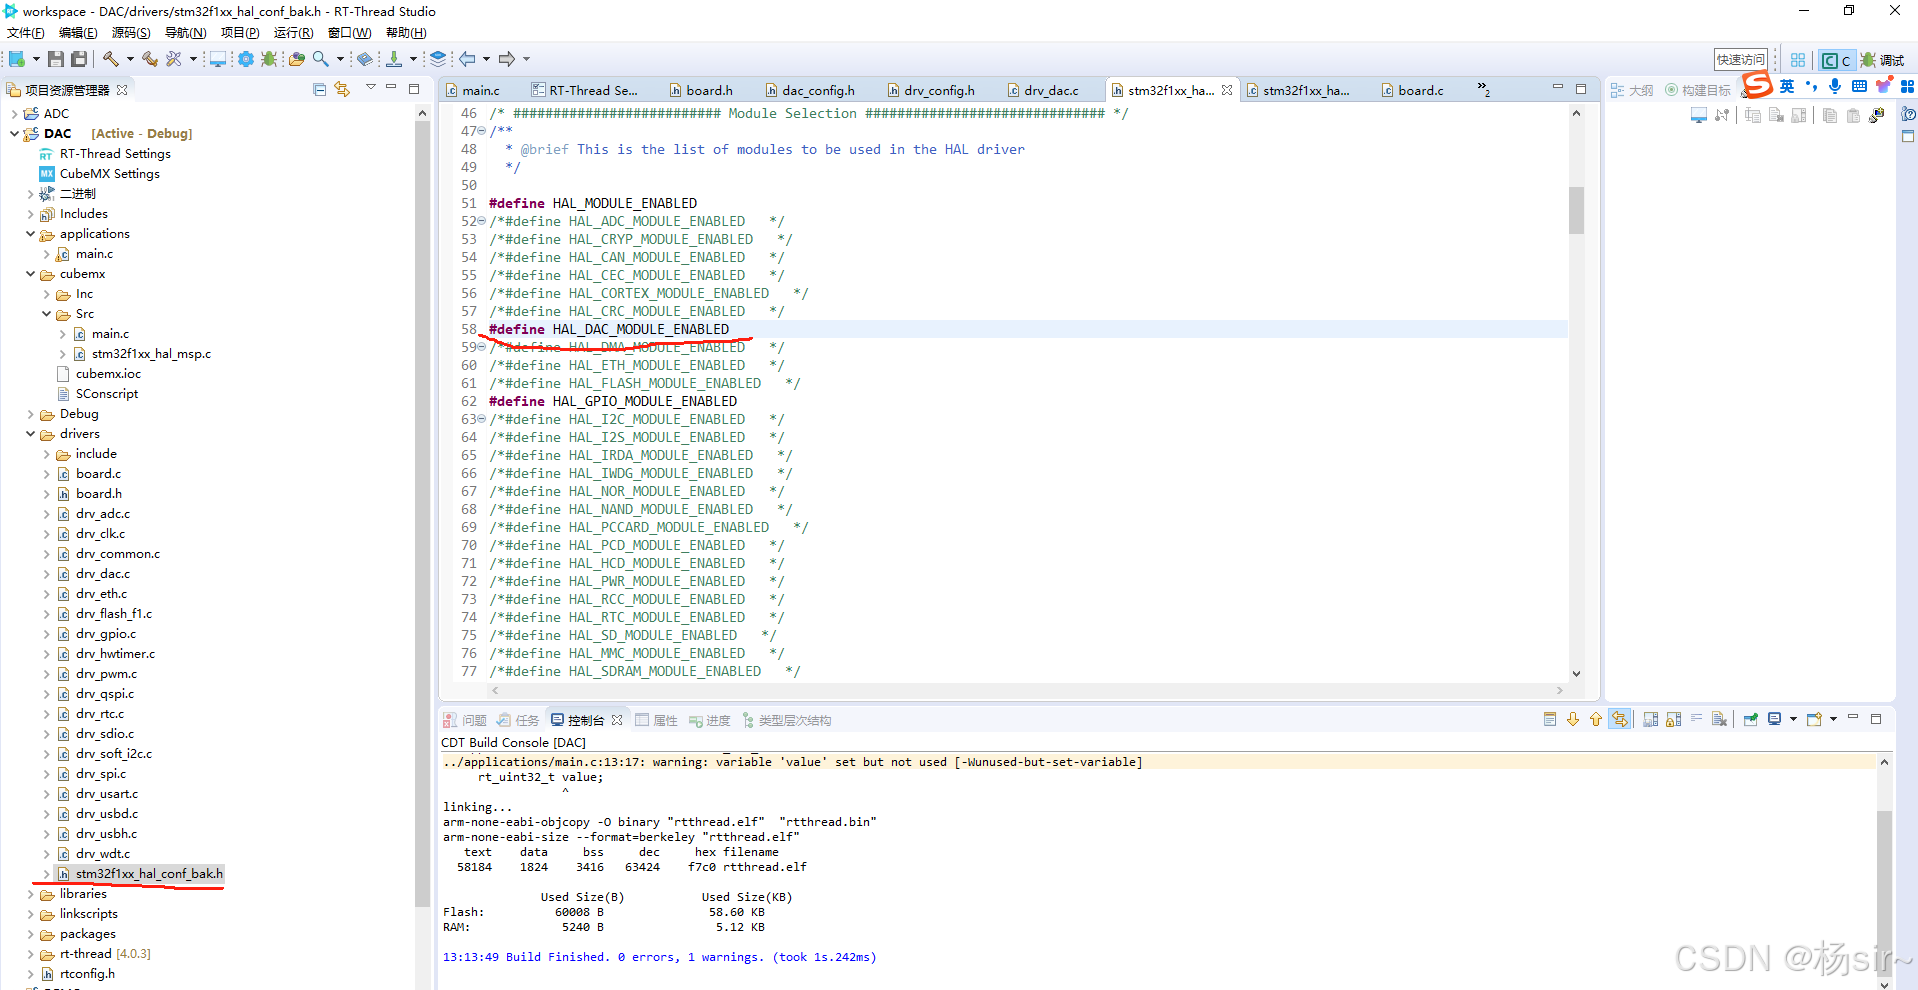Expand the libraries folder

[x=30, y=894]
